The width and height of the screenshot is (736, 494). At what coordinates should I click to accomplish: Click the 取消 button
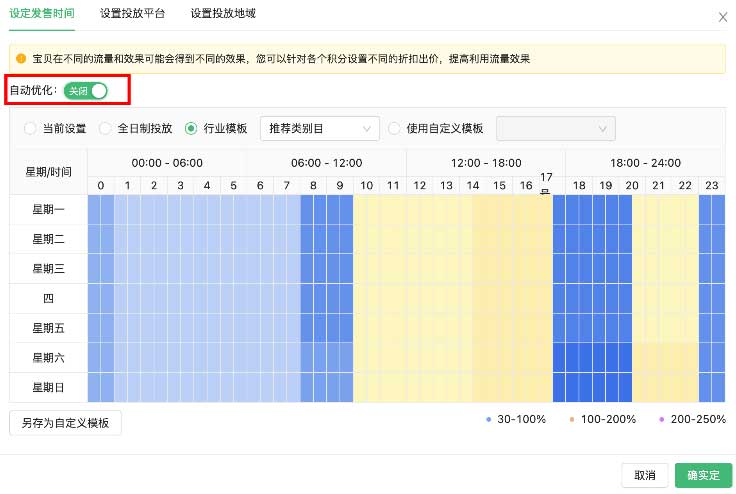645,476
